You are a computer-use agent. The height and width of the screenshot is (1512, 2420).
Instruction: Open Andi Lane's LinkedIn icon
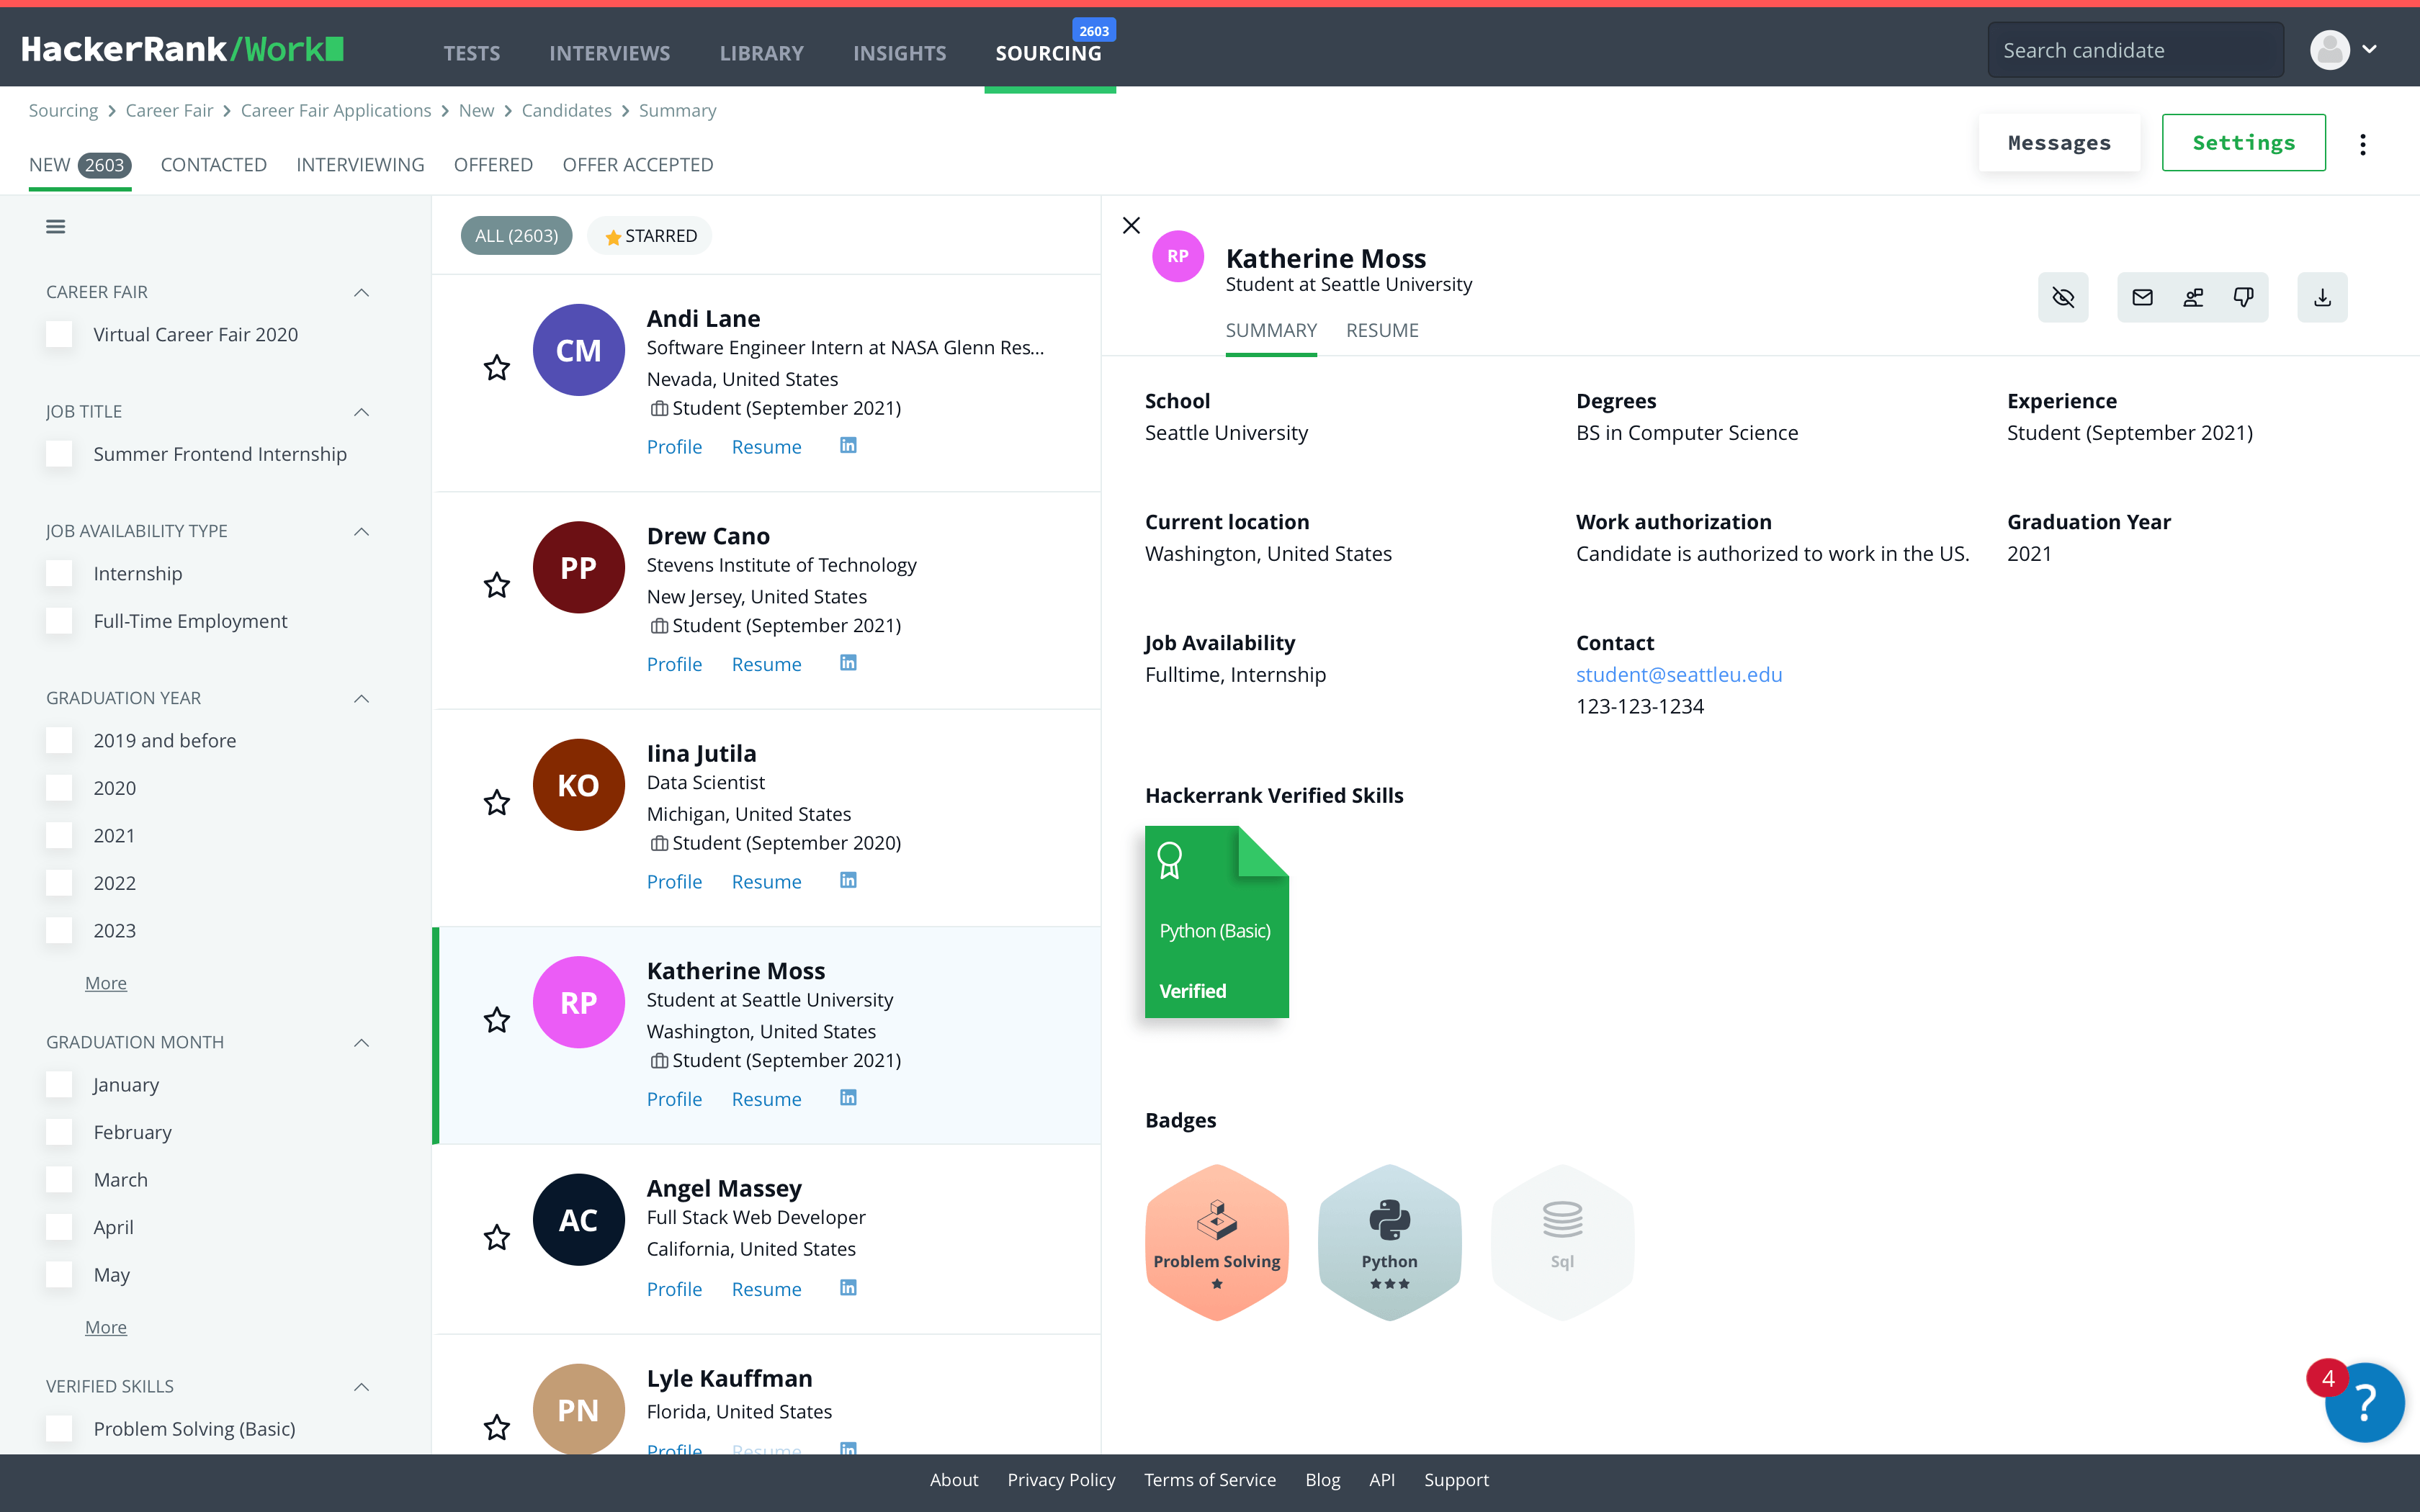(x=848, y=446)
